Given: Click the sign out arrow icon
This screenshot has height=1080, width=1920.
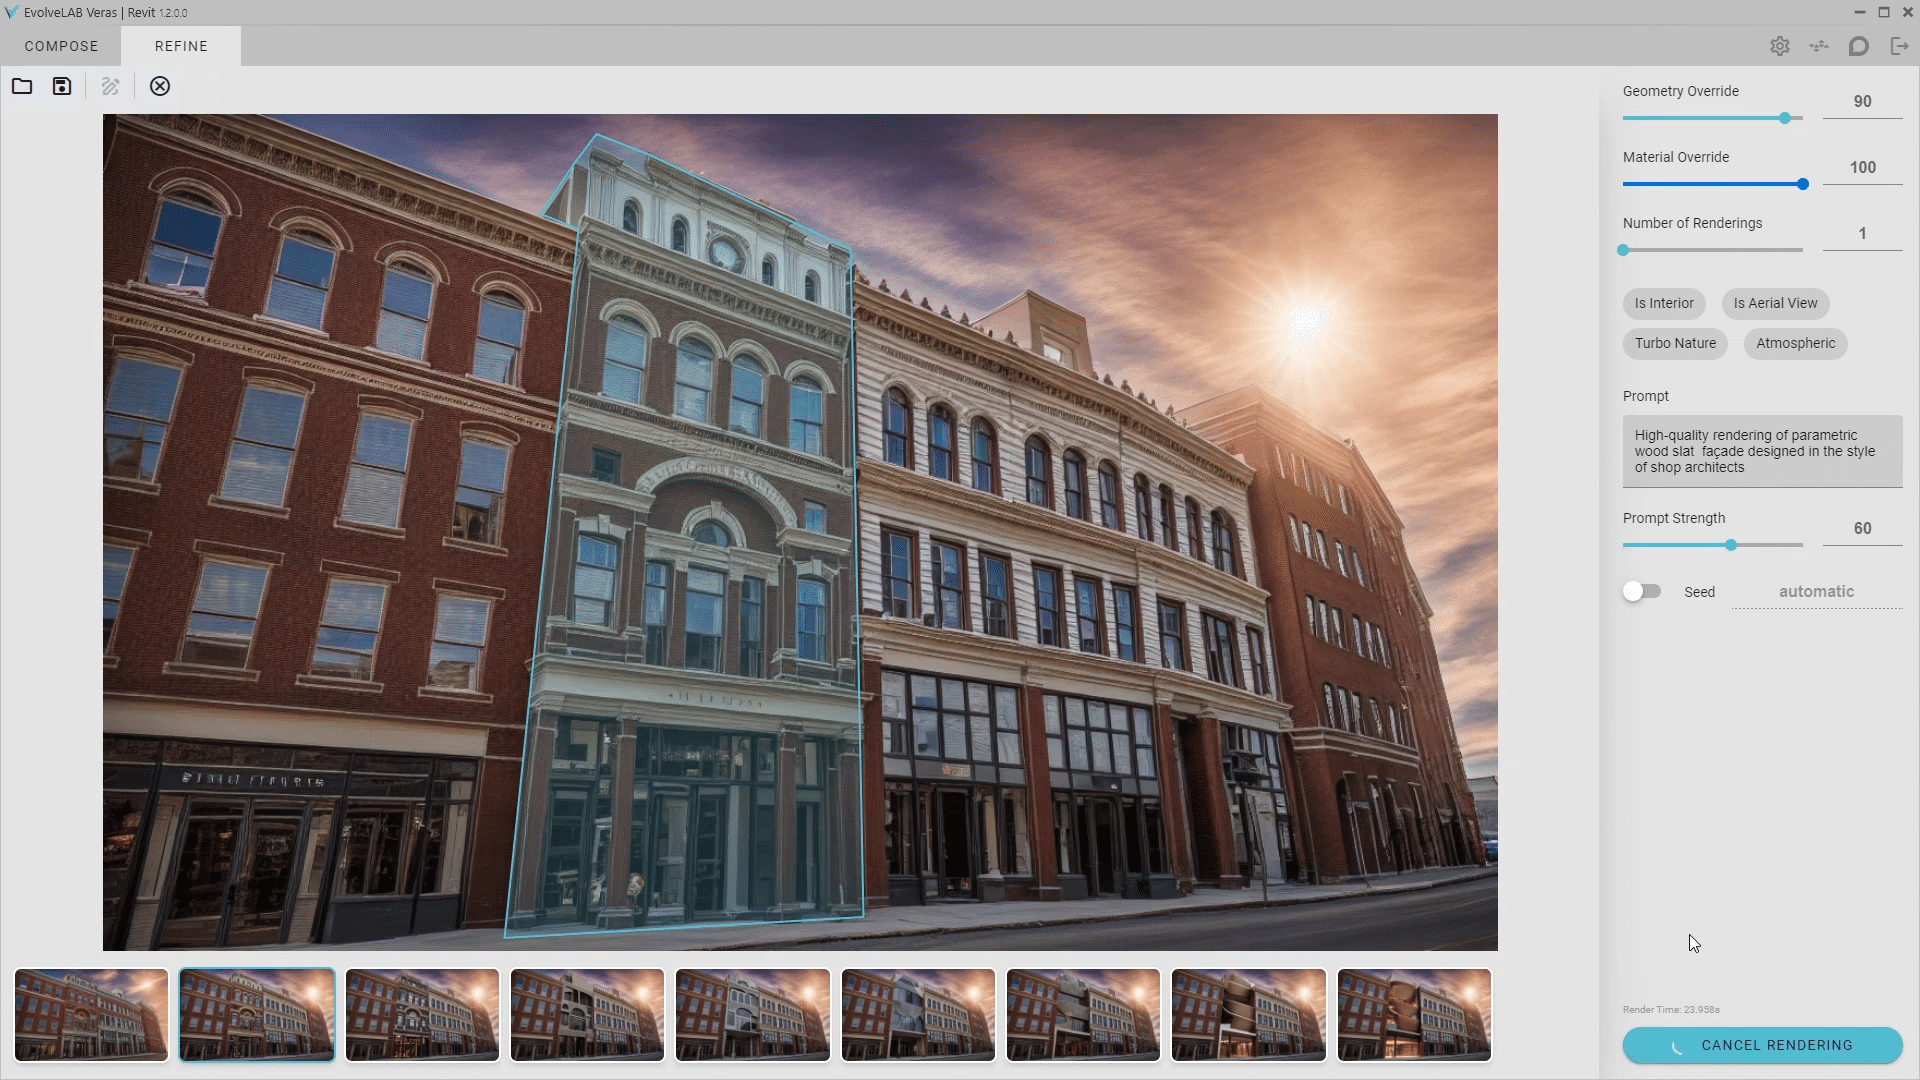Looking at the screenshot, I should click(1899, 46).
